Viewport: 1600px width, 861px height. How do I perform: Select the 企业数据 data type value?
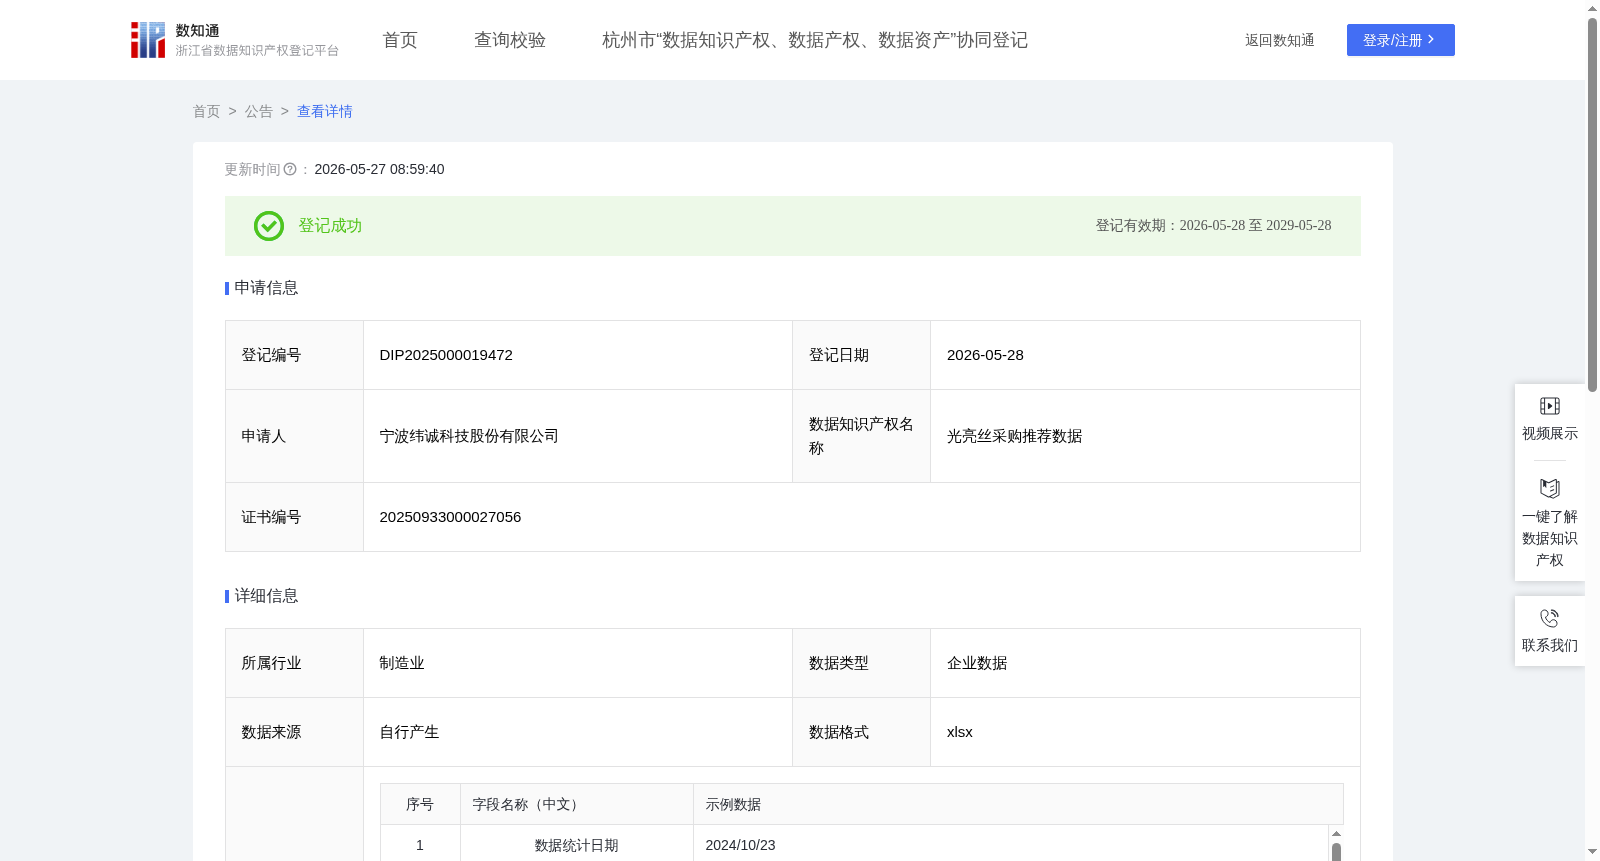(977, 663)
